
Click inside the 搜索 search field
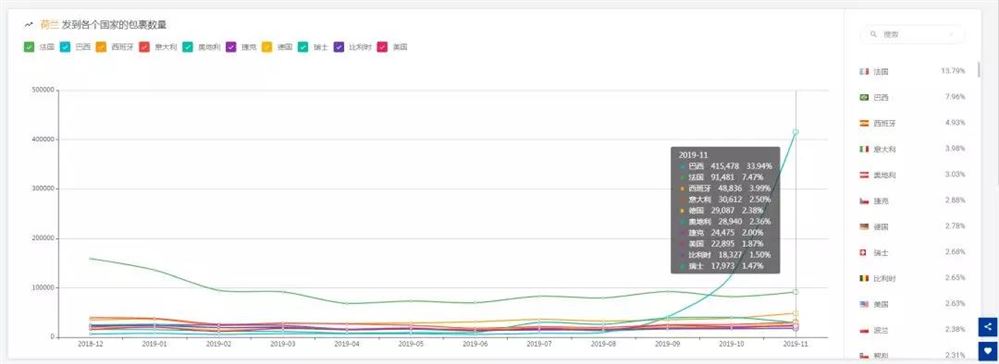[x=912, y=34]
